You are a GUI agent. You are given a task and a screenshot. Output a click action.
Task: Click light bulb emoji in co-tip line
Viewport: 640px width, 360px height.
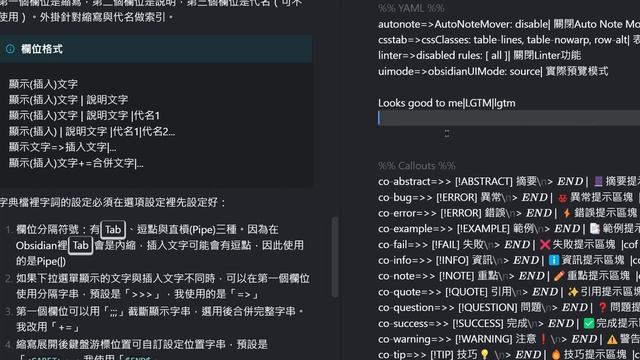click(x=484, y=354)
